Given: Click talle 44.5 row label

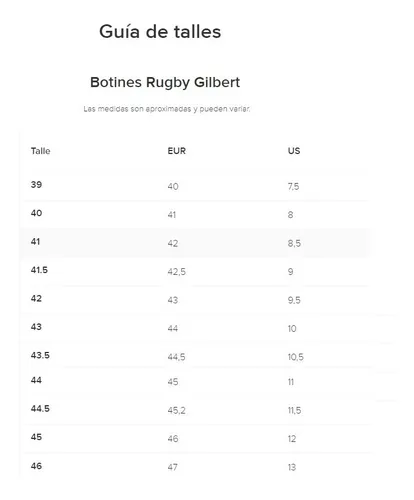Looking at the screenshot, I should [40, 409].
